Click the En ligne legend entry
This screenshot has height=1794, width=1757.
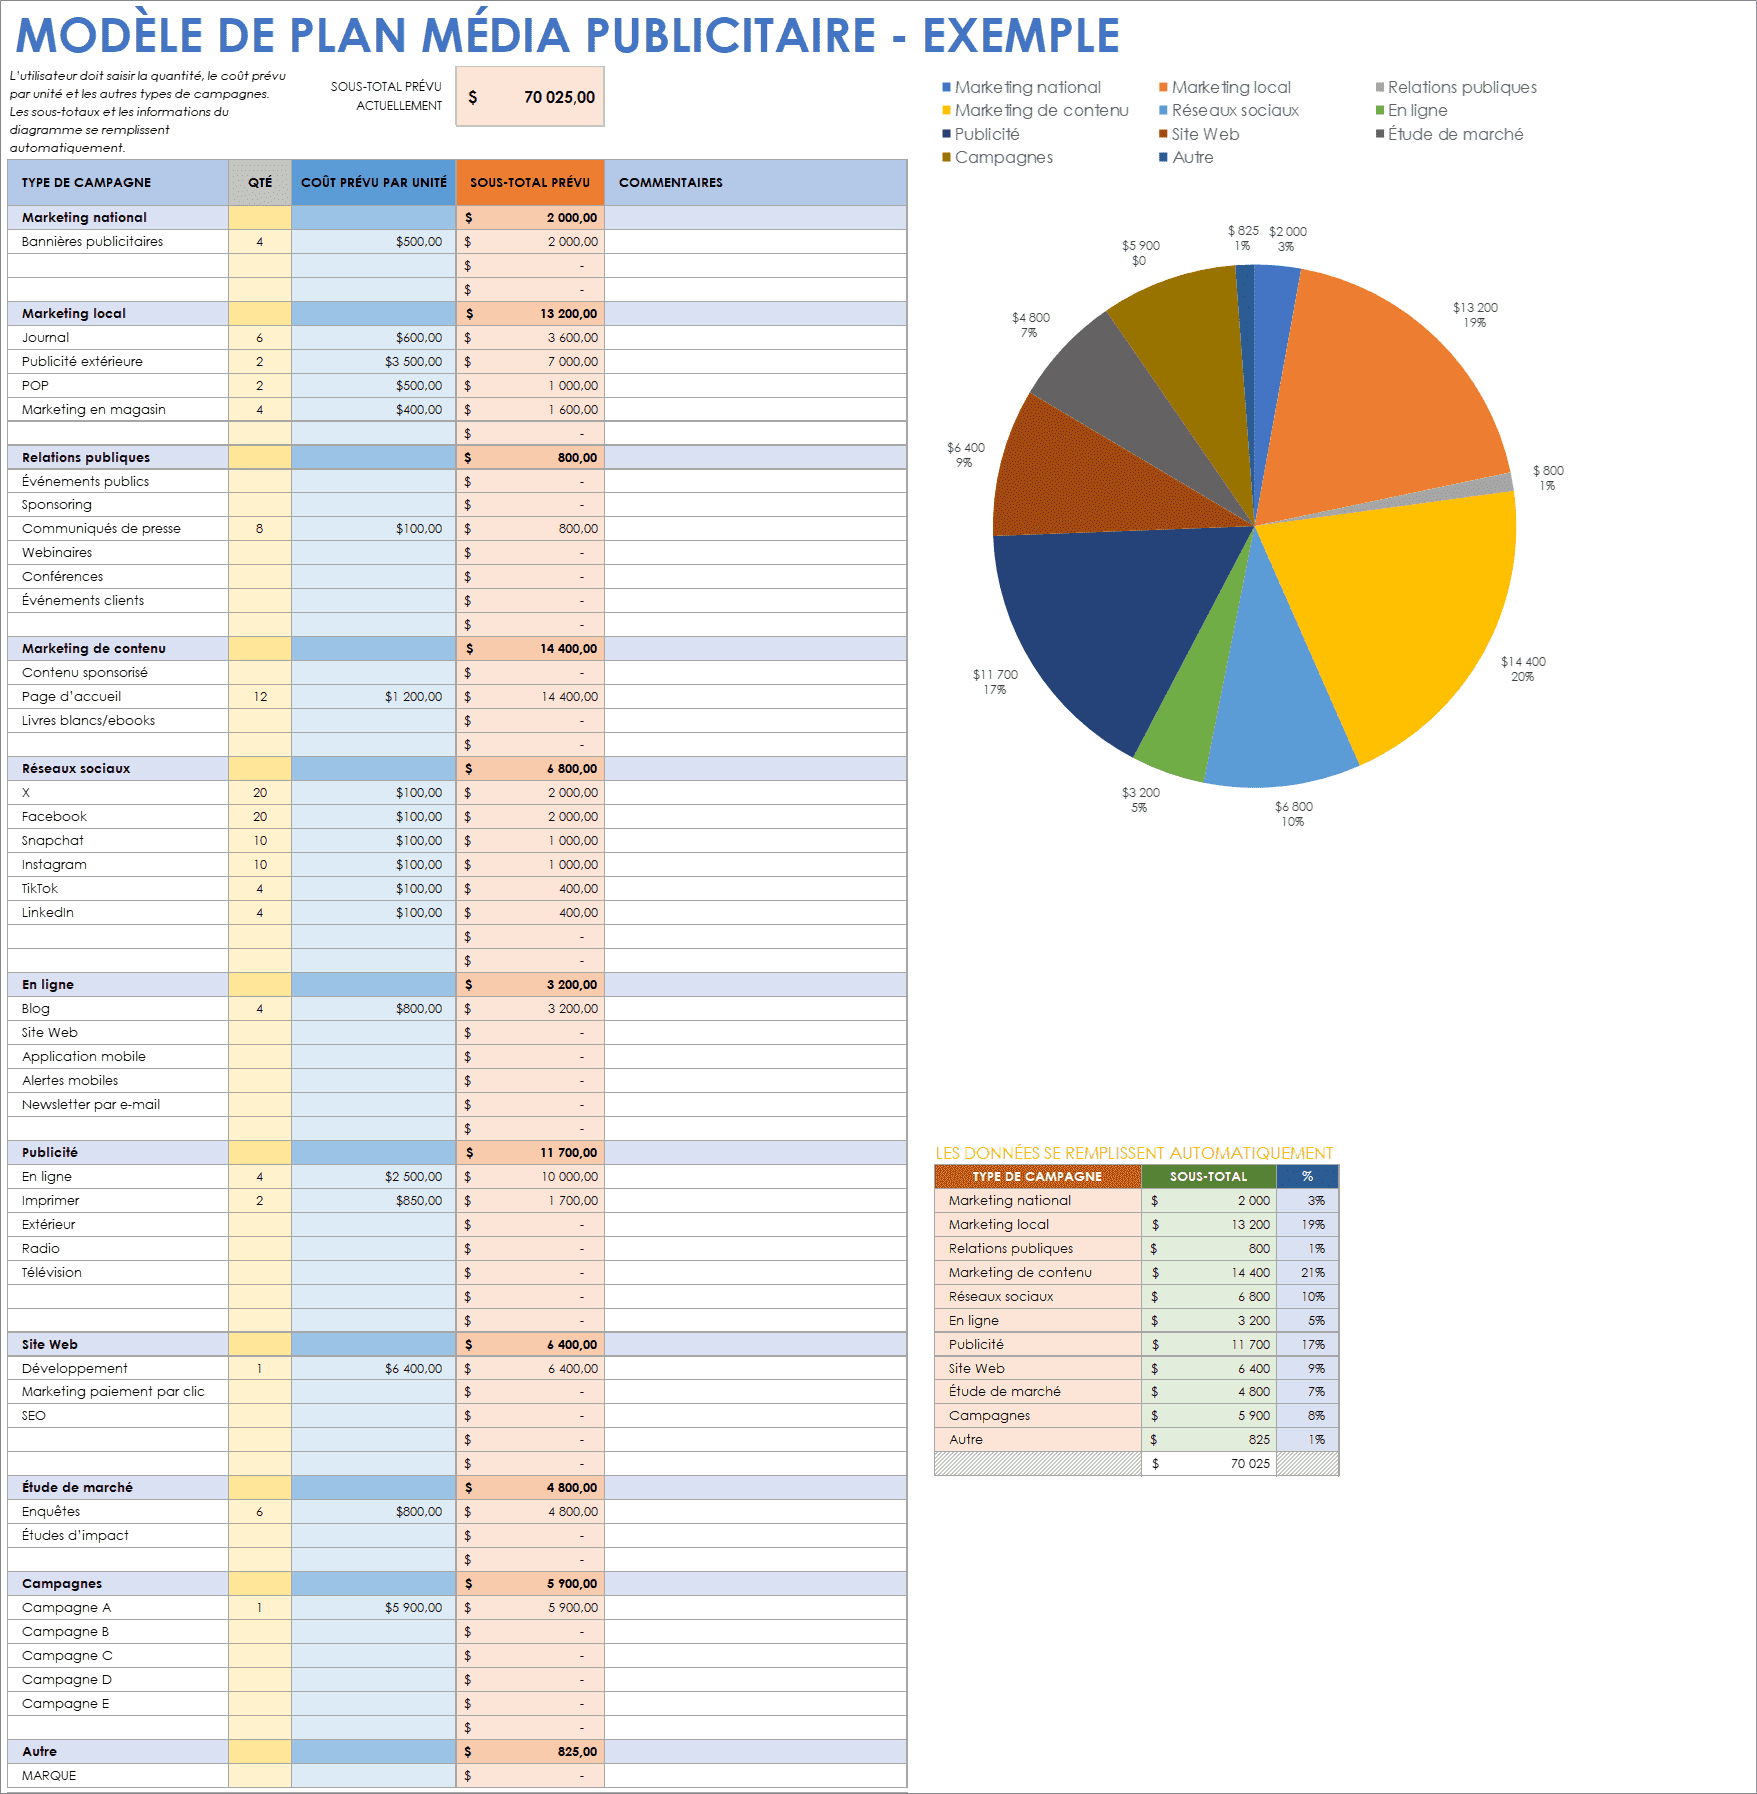(x=1412, y=110)
